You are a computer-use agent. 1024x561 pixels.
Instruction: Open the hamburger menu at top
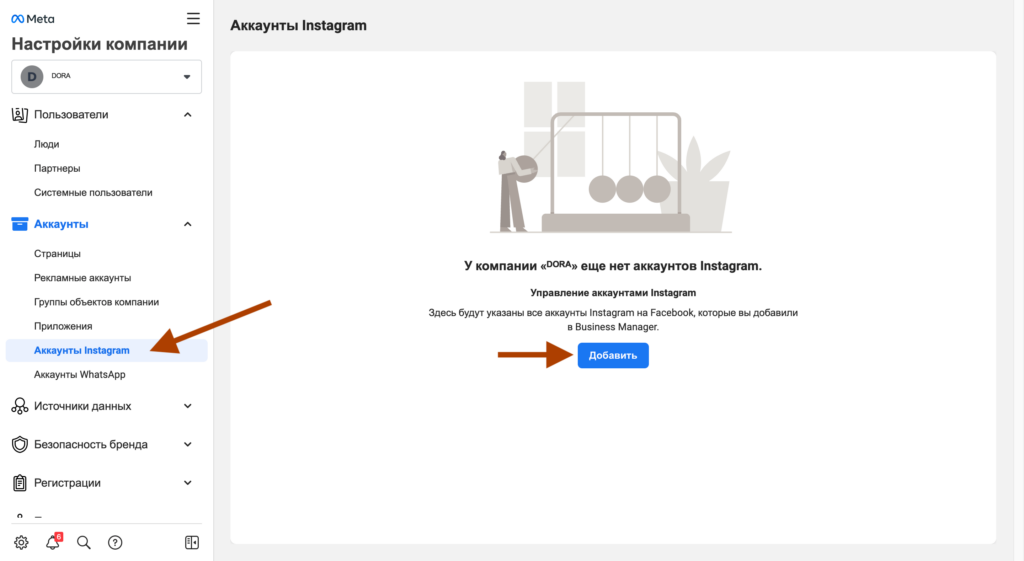click(193, 18)
